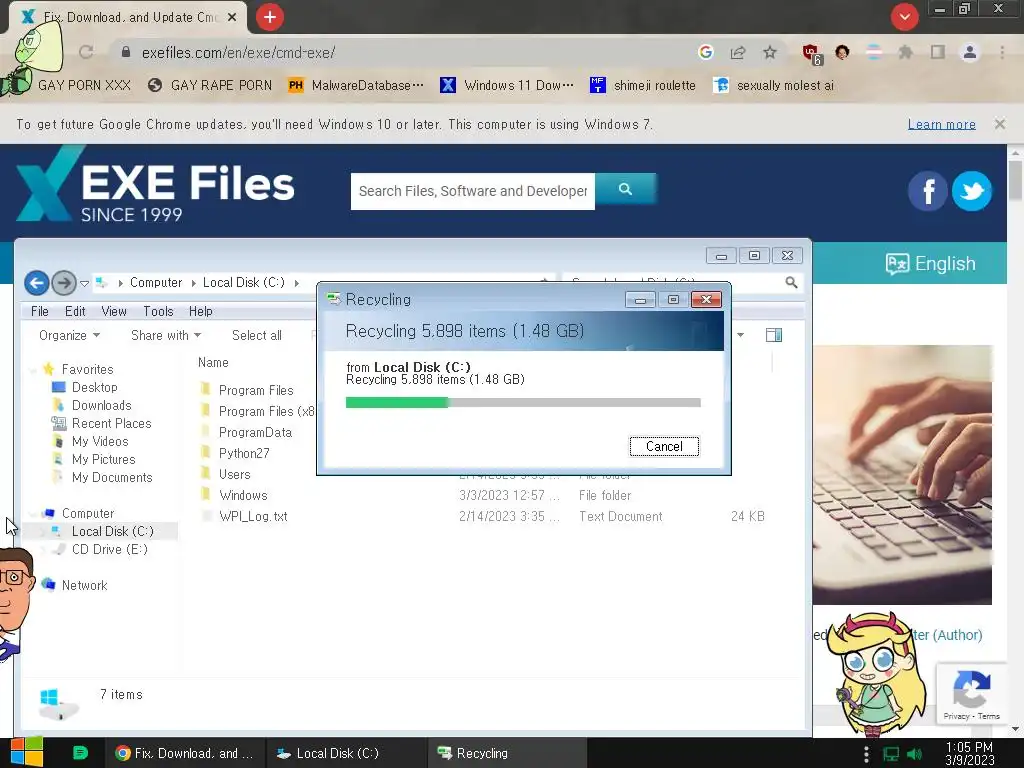The image size is (1024, 768).
Task: Switch to the Chrome taskbar button
Action: click(184, 753)
